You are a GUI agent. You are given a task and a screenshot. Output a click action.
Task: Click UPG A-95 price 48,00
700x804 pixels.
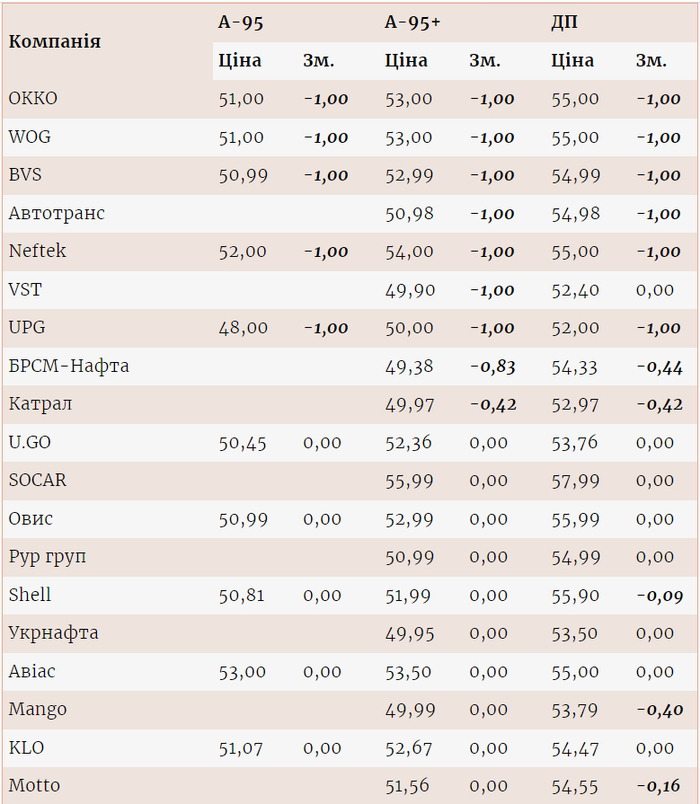[243, 328]
